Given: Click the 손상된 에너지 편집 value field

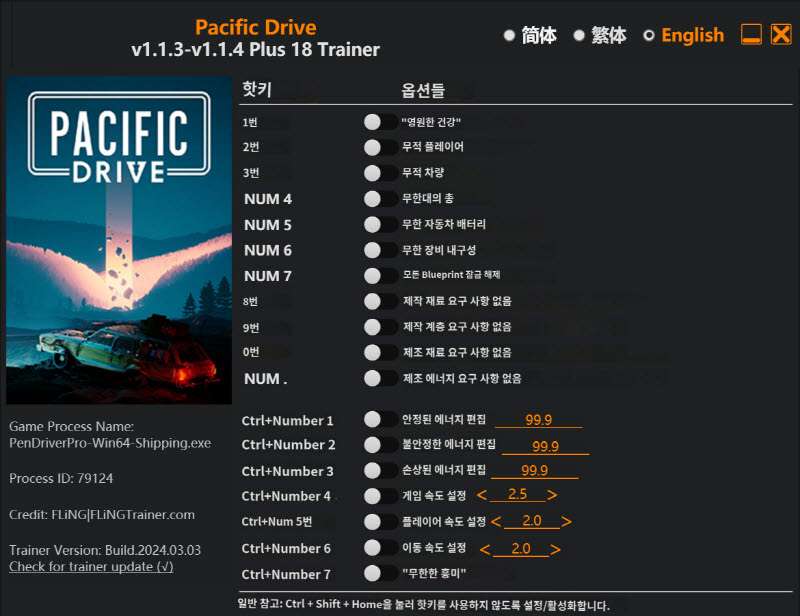Looking at the screenshot, I should pyautogui.click(x=534, y=470).
